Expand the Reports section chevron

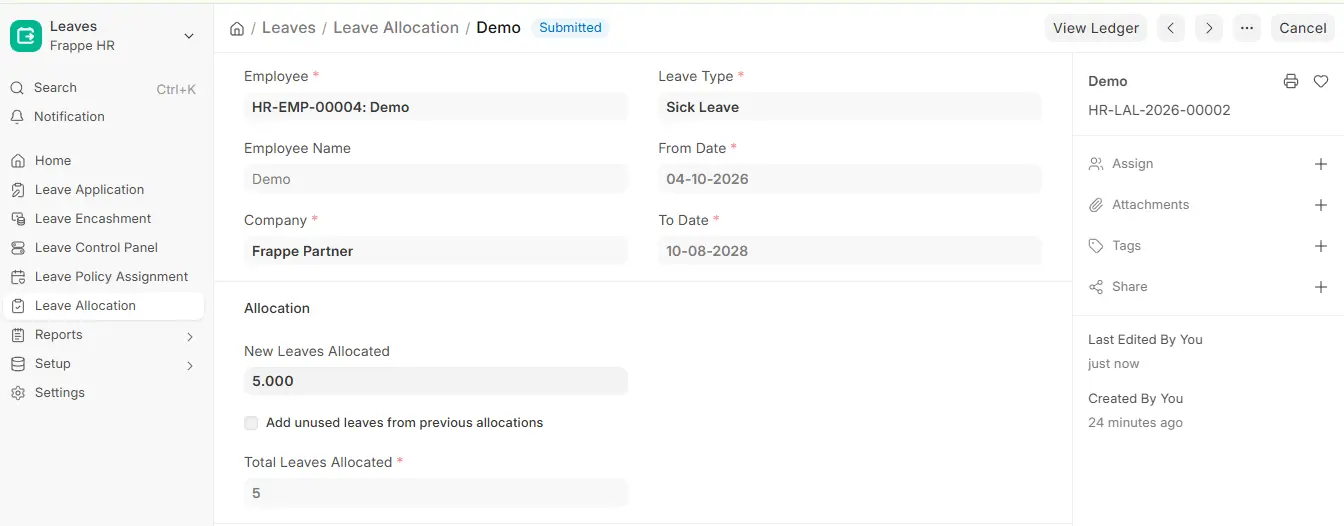click(x=190, y=337)
